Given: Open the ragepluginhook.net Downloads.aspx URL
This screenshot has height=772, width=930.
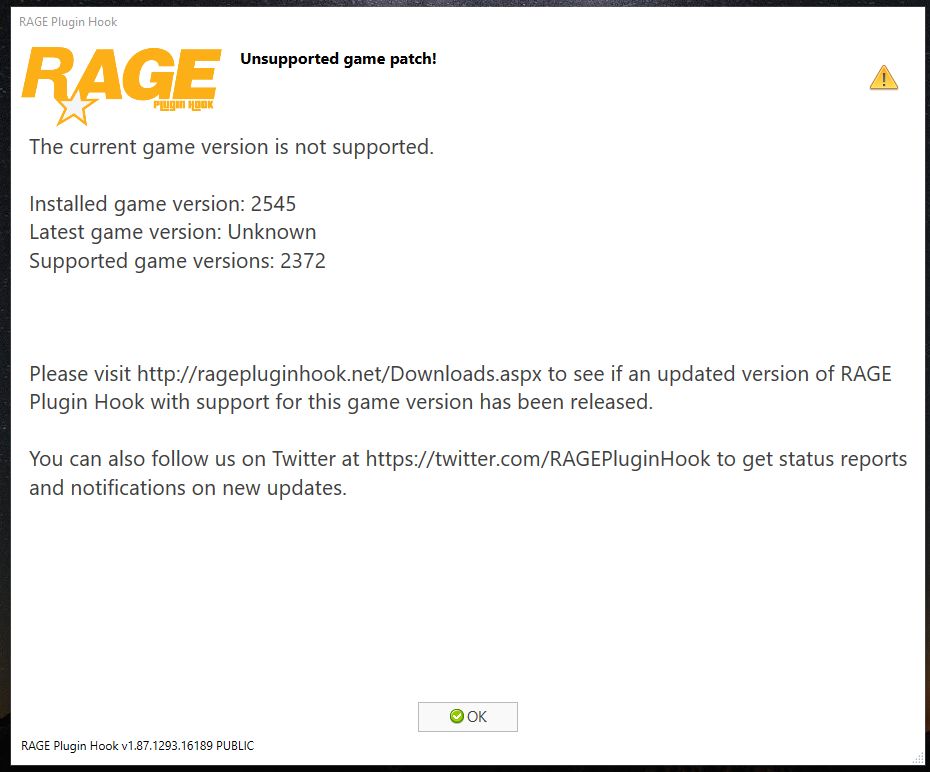Looking at the screenshot, I should point(339,374).
